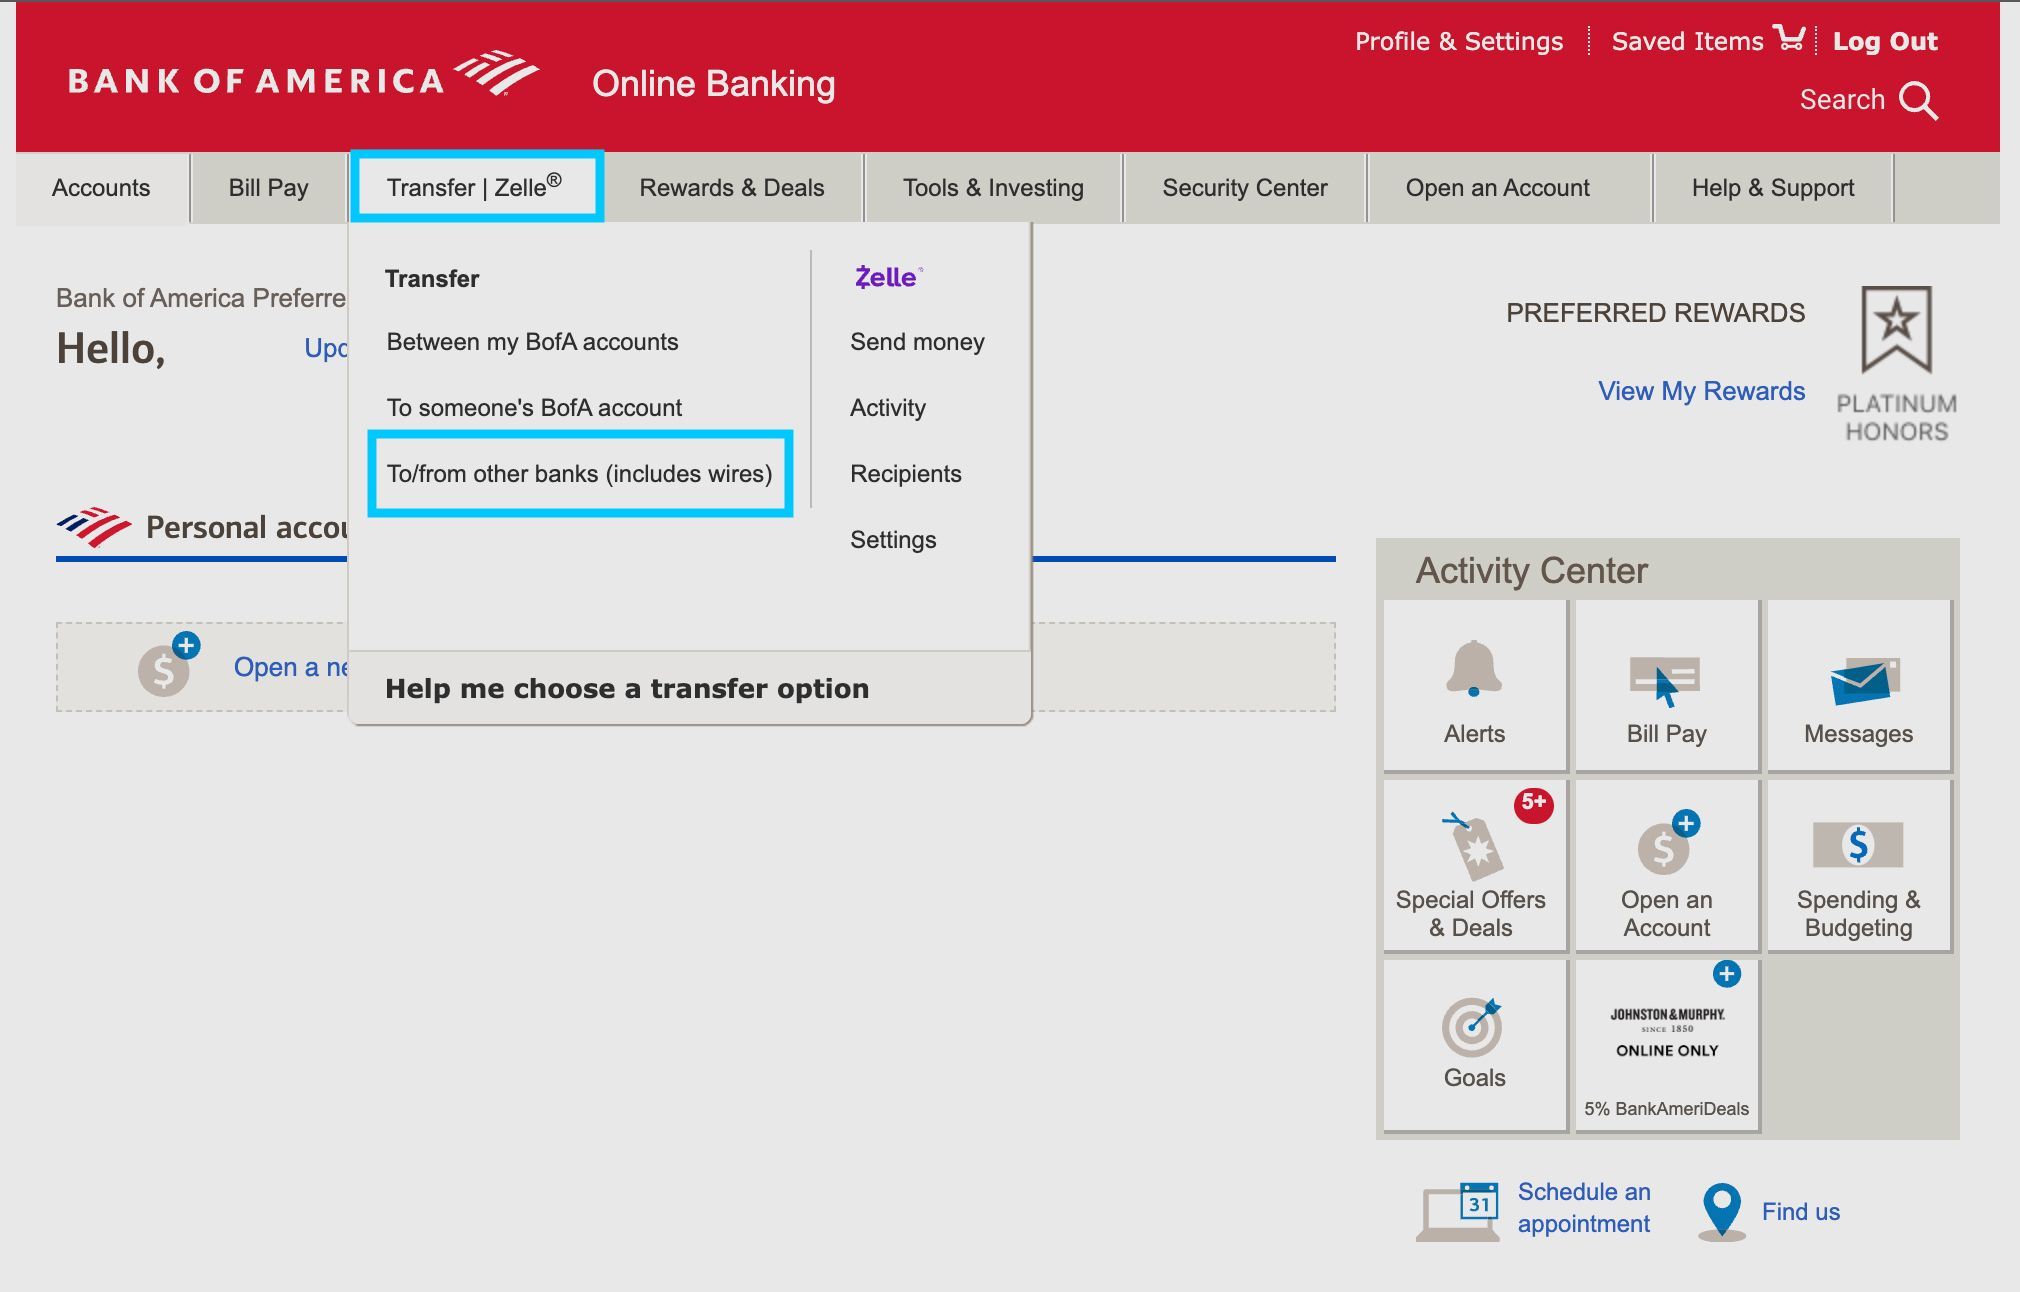Screen dimensions: 2020x1292
Task: Choose Zelle Activity option
Action: pyautogui.click(x=888, y=408)
